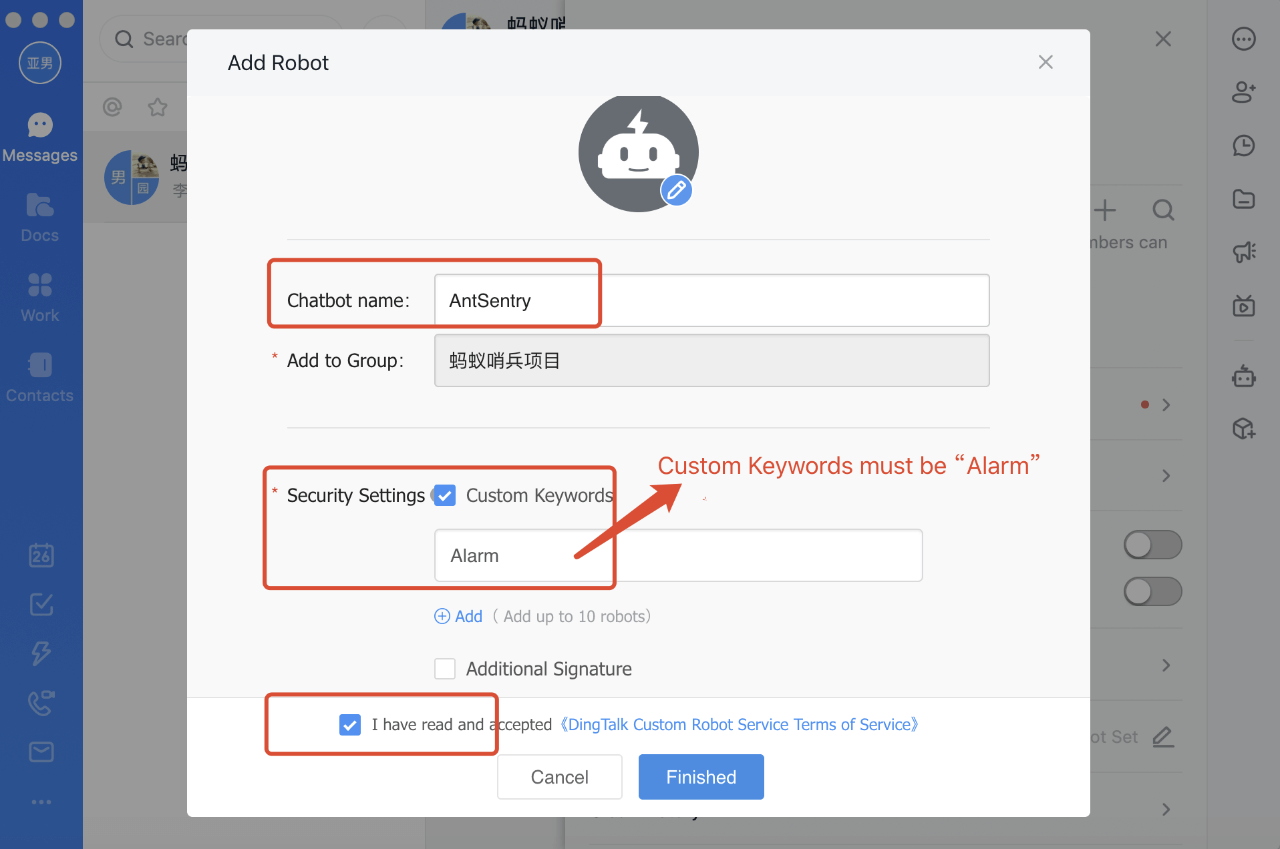Open the calendar icon in the sidebar

click(41, 555)
